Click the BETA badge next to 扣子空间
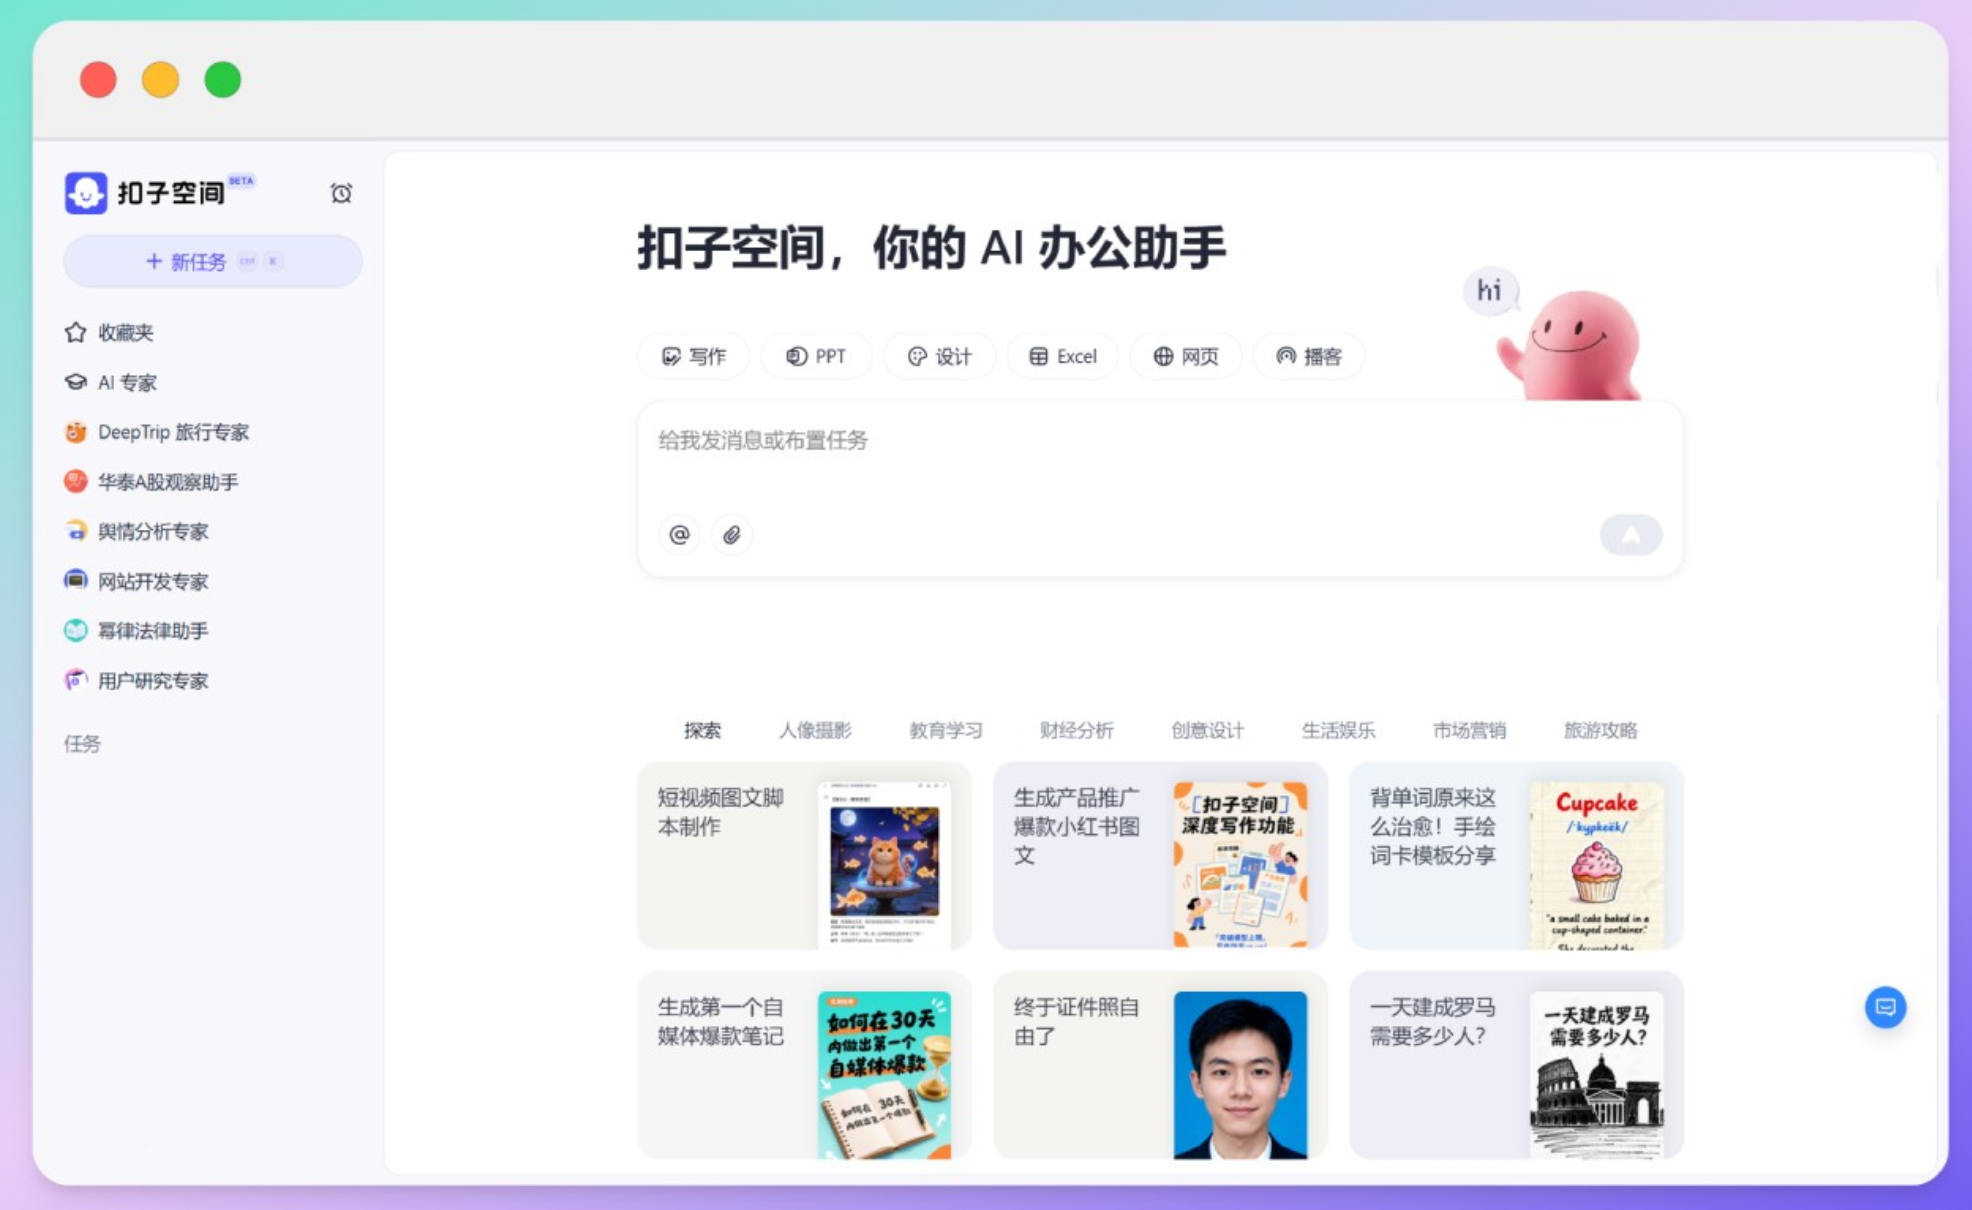The height and width of the screenshot is (1210, 1972). pos(241,181)
